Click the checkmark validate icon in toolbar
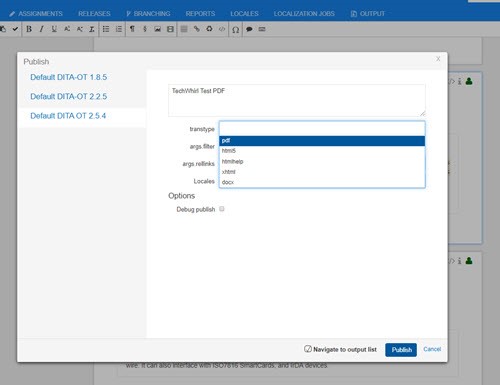Viewport: 500px width, 385px height. coord(15,29)
